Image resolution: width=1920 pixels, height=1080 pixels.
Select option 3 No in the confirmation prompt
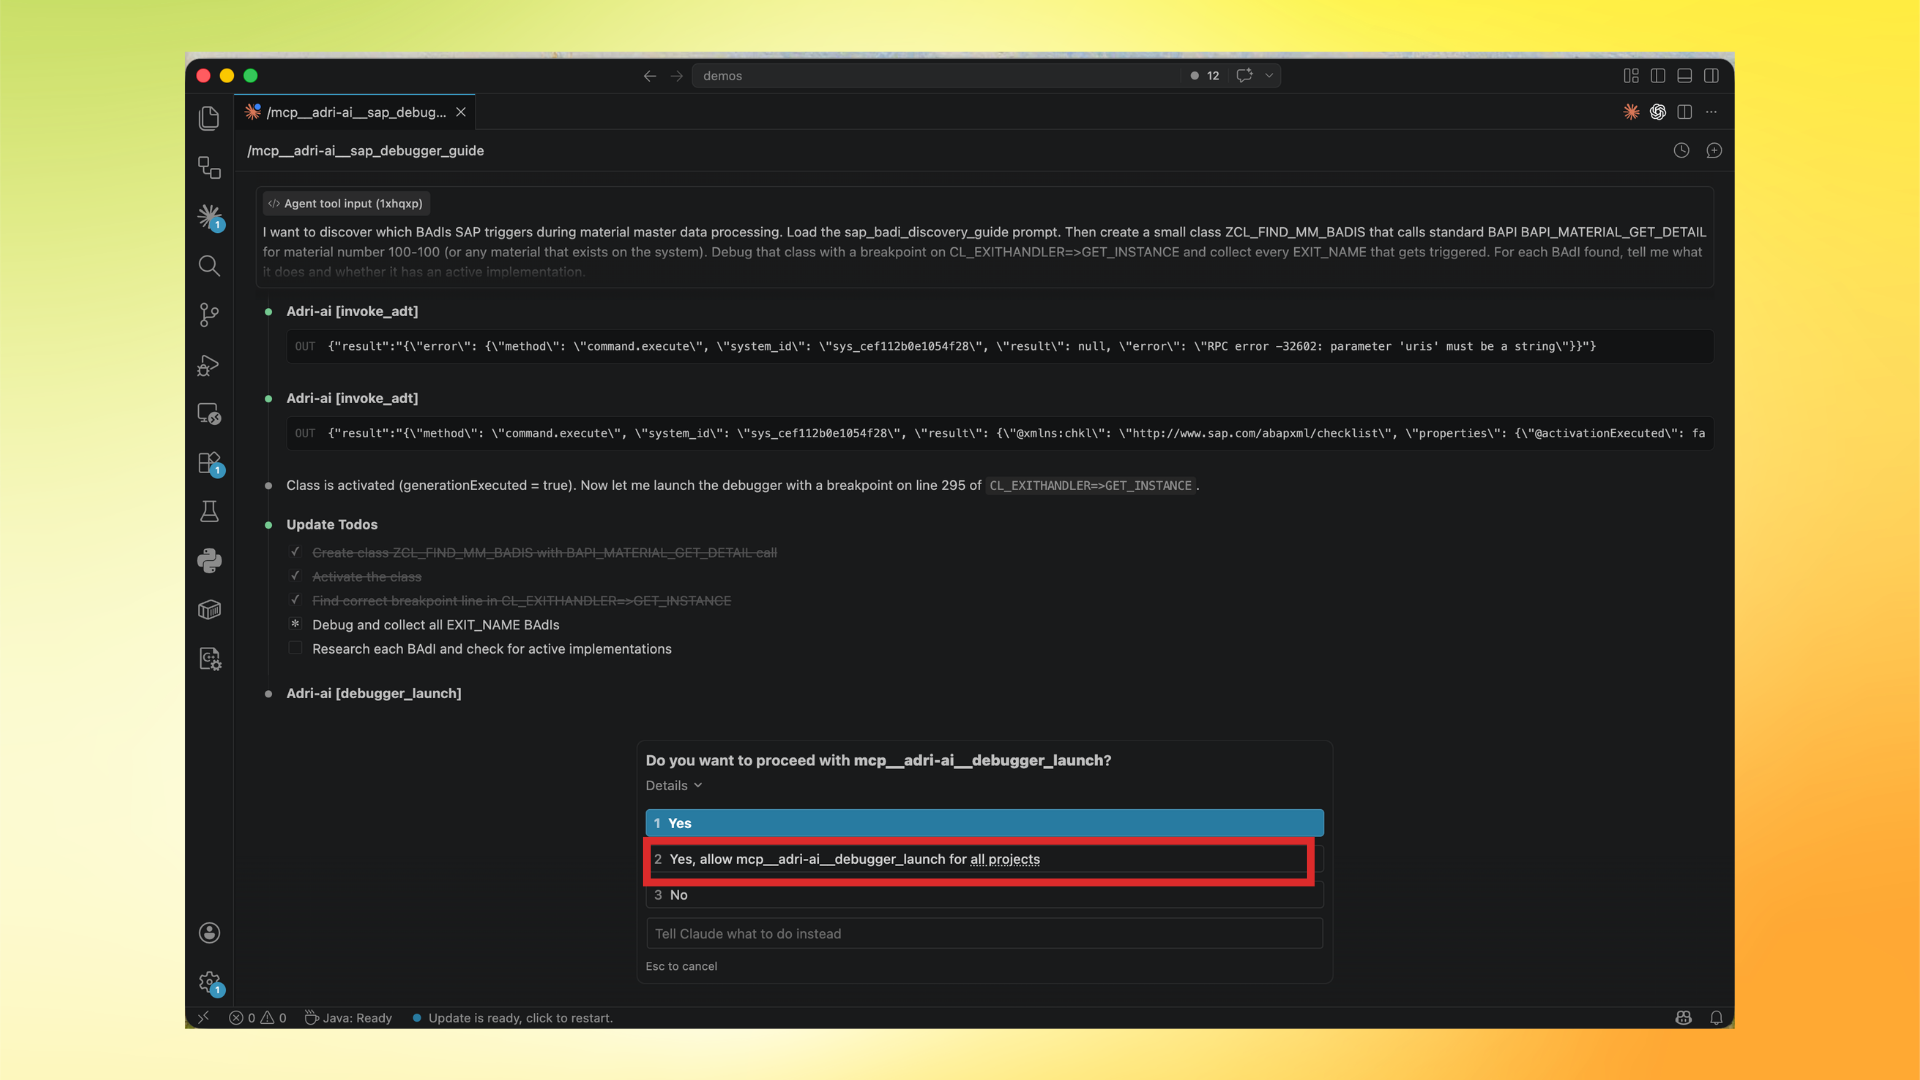tap(983, 894)
